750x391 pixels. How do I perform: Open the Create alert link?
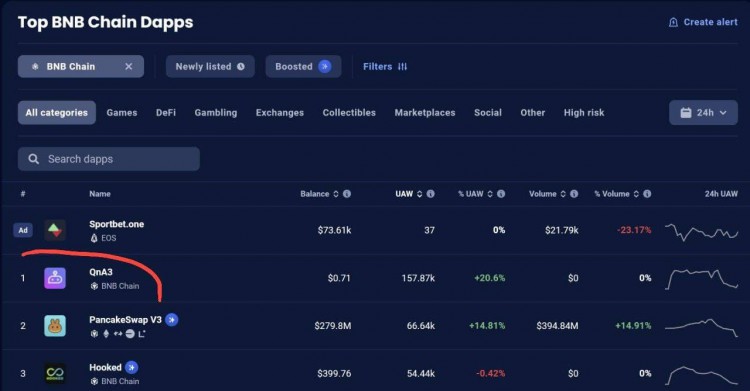point(703,22)
